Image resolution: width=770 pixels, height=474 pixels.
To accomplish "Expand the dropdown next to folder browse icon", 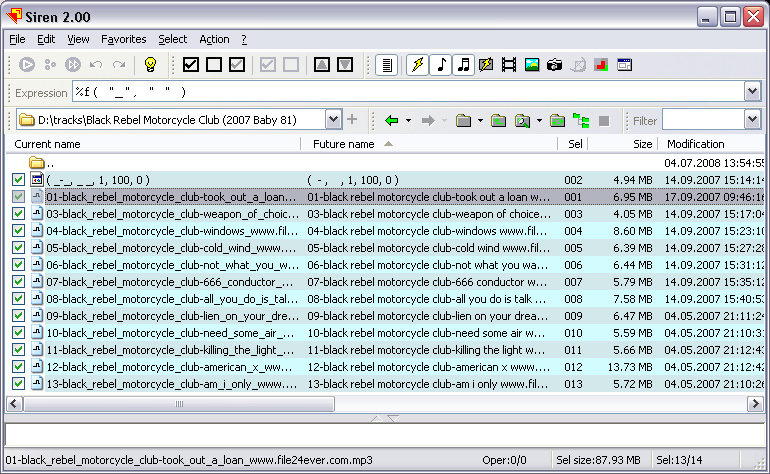I will click(x=480, y=120).
